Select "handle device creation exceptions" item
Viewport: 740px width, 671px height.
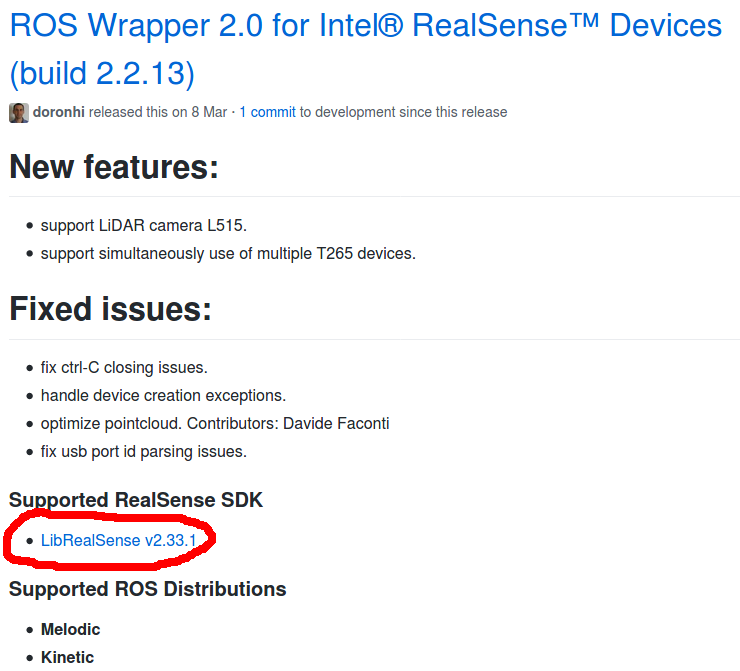point(163,395)
